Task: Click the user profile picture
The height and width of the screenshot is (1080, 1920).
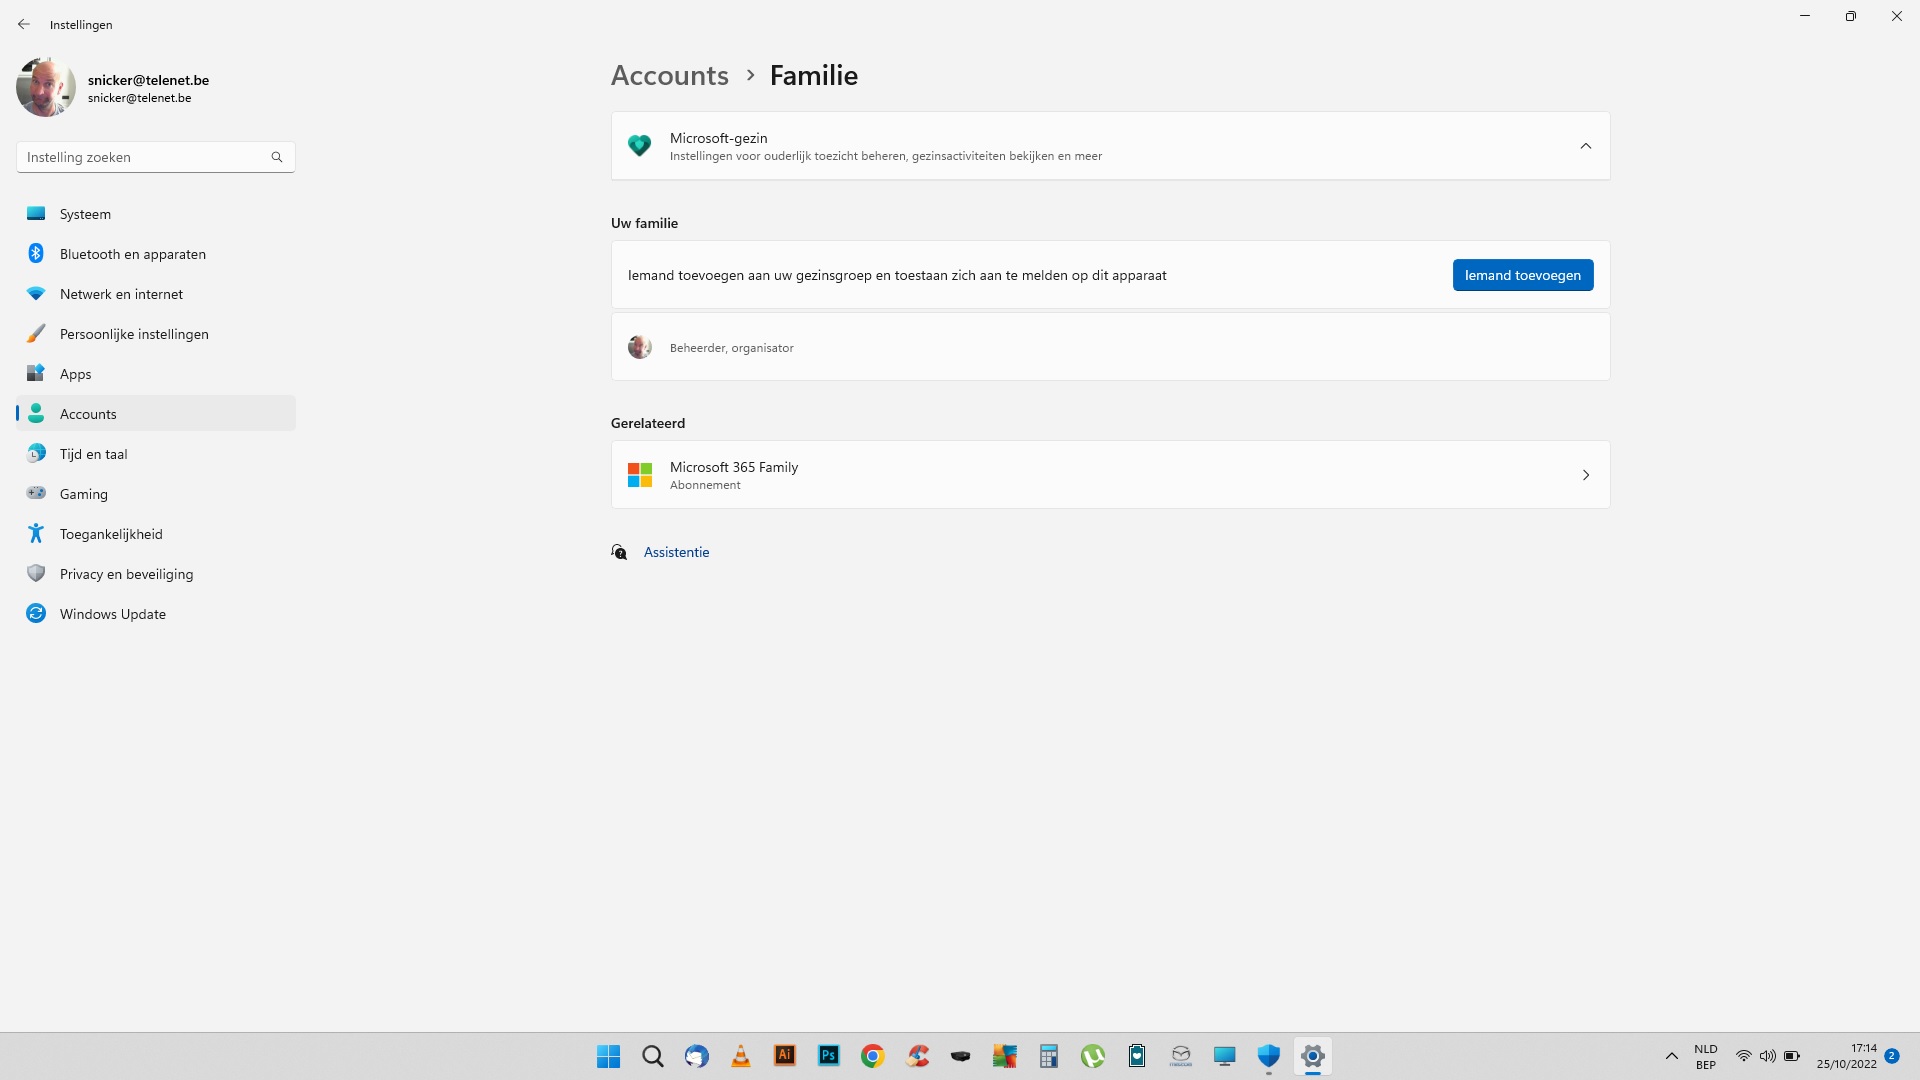Action: tap(46, 87)
